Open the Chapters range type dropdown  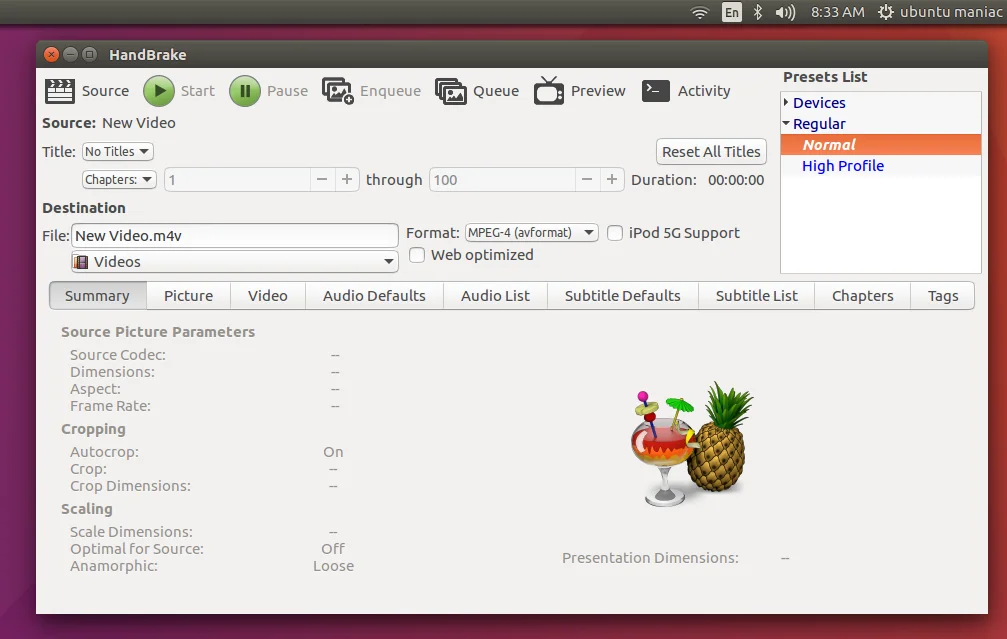tap(119, 180)
